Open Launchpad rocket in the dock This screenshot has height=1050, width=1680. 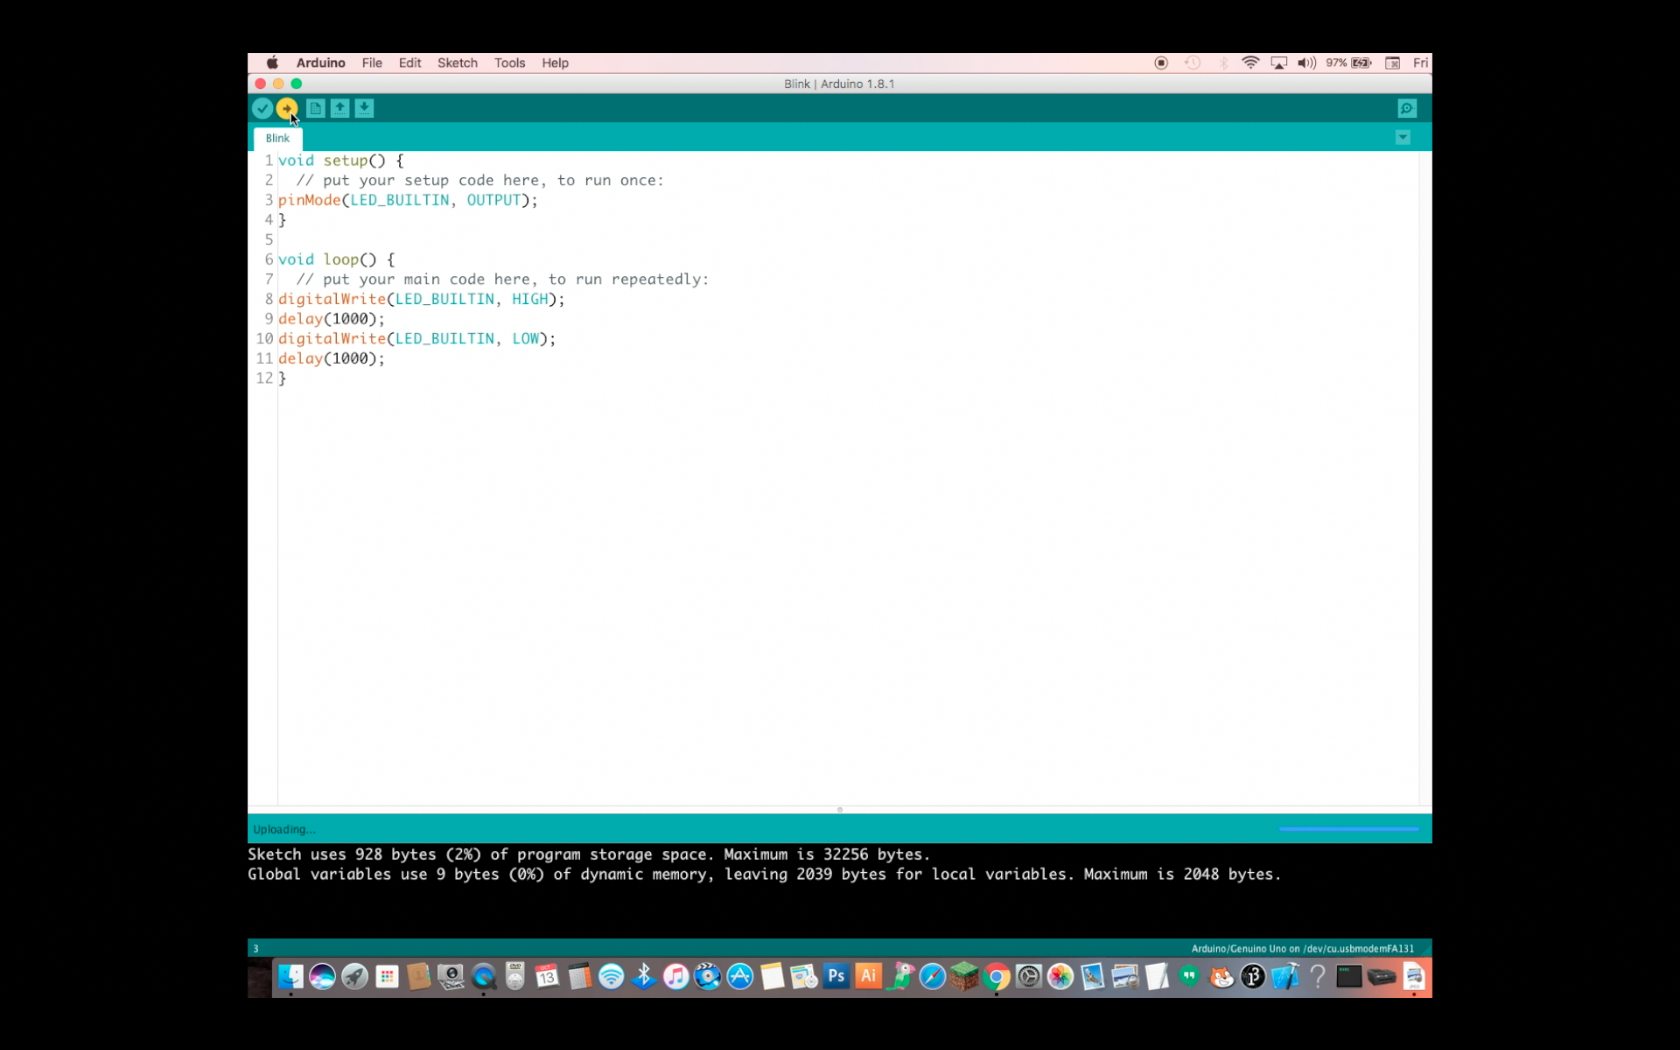coord(354,976)
